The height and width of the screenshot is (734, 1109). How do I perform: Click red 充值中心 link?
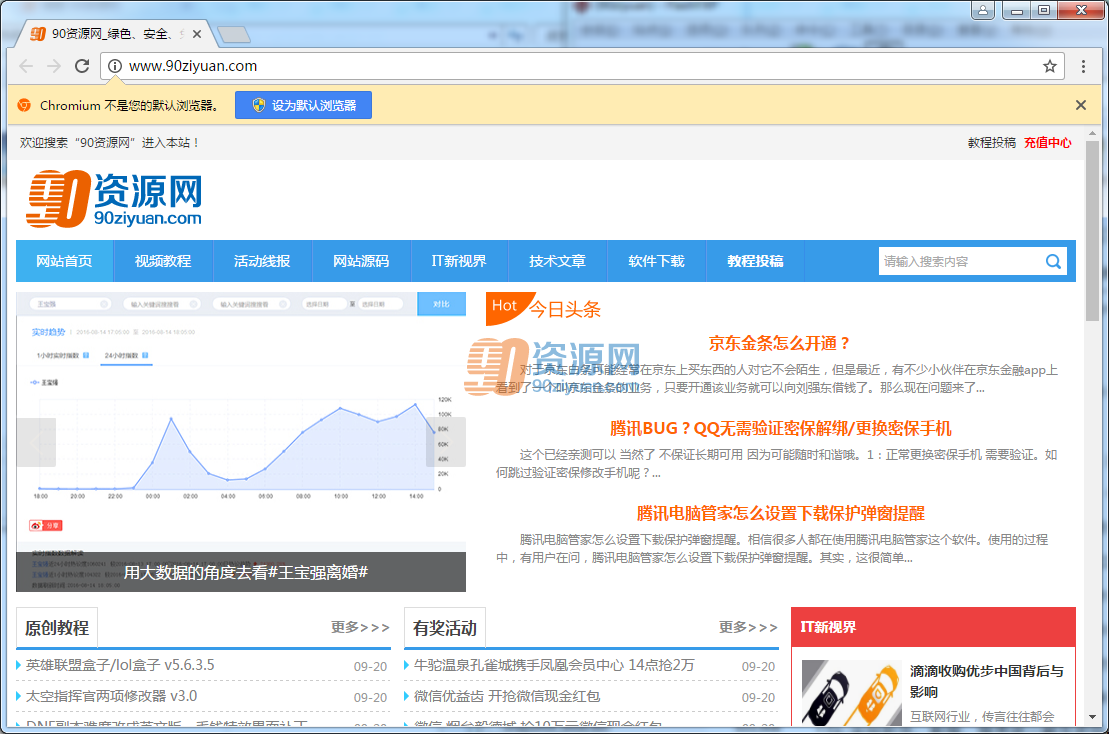pyautogui.click(x=1047, y=143)
